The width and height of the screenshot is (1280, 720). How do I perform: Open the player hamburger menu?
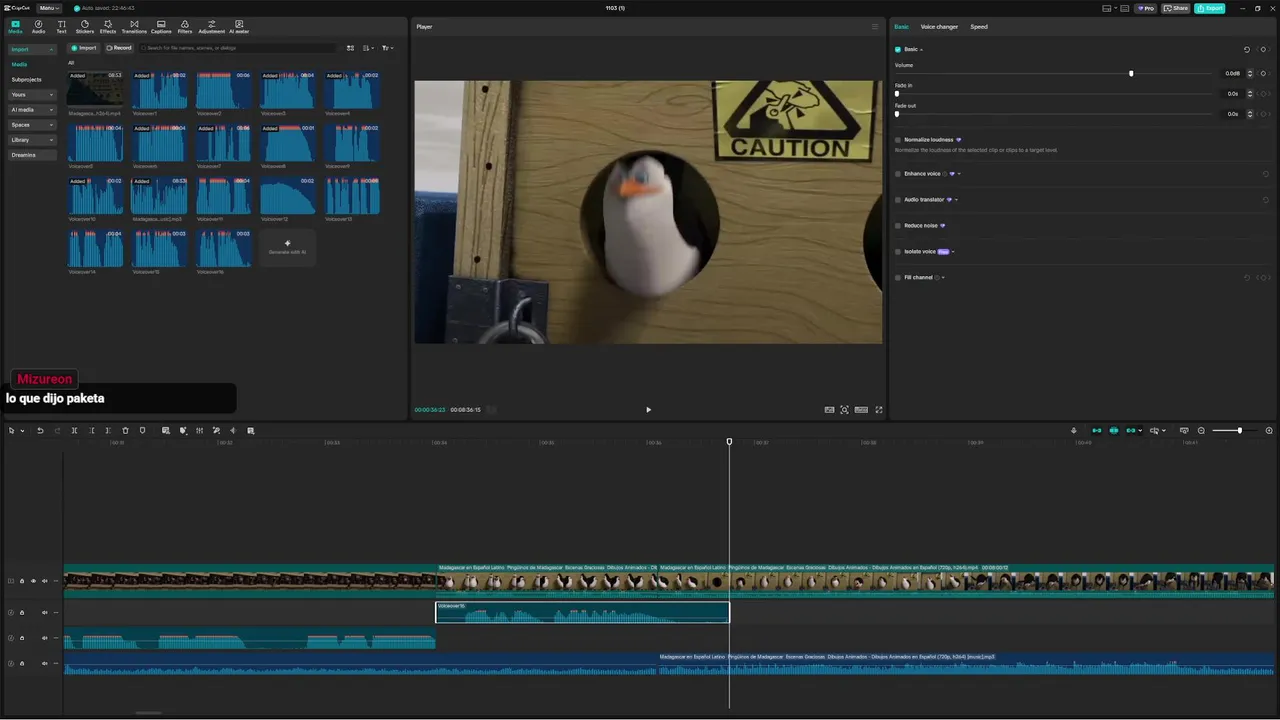(875, 27)
